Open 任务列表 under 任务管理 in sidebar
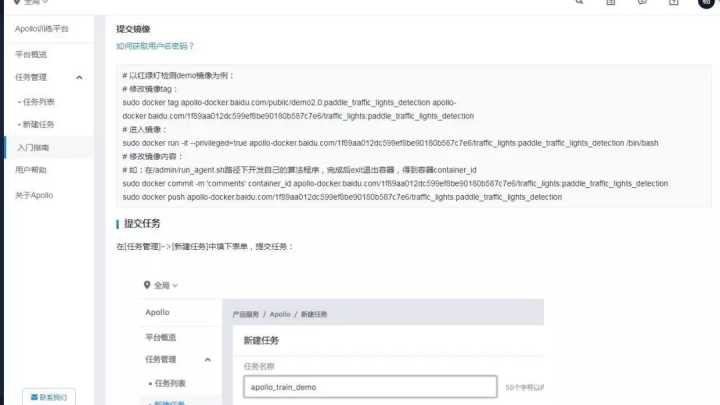720x405 pixels. 39,101
